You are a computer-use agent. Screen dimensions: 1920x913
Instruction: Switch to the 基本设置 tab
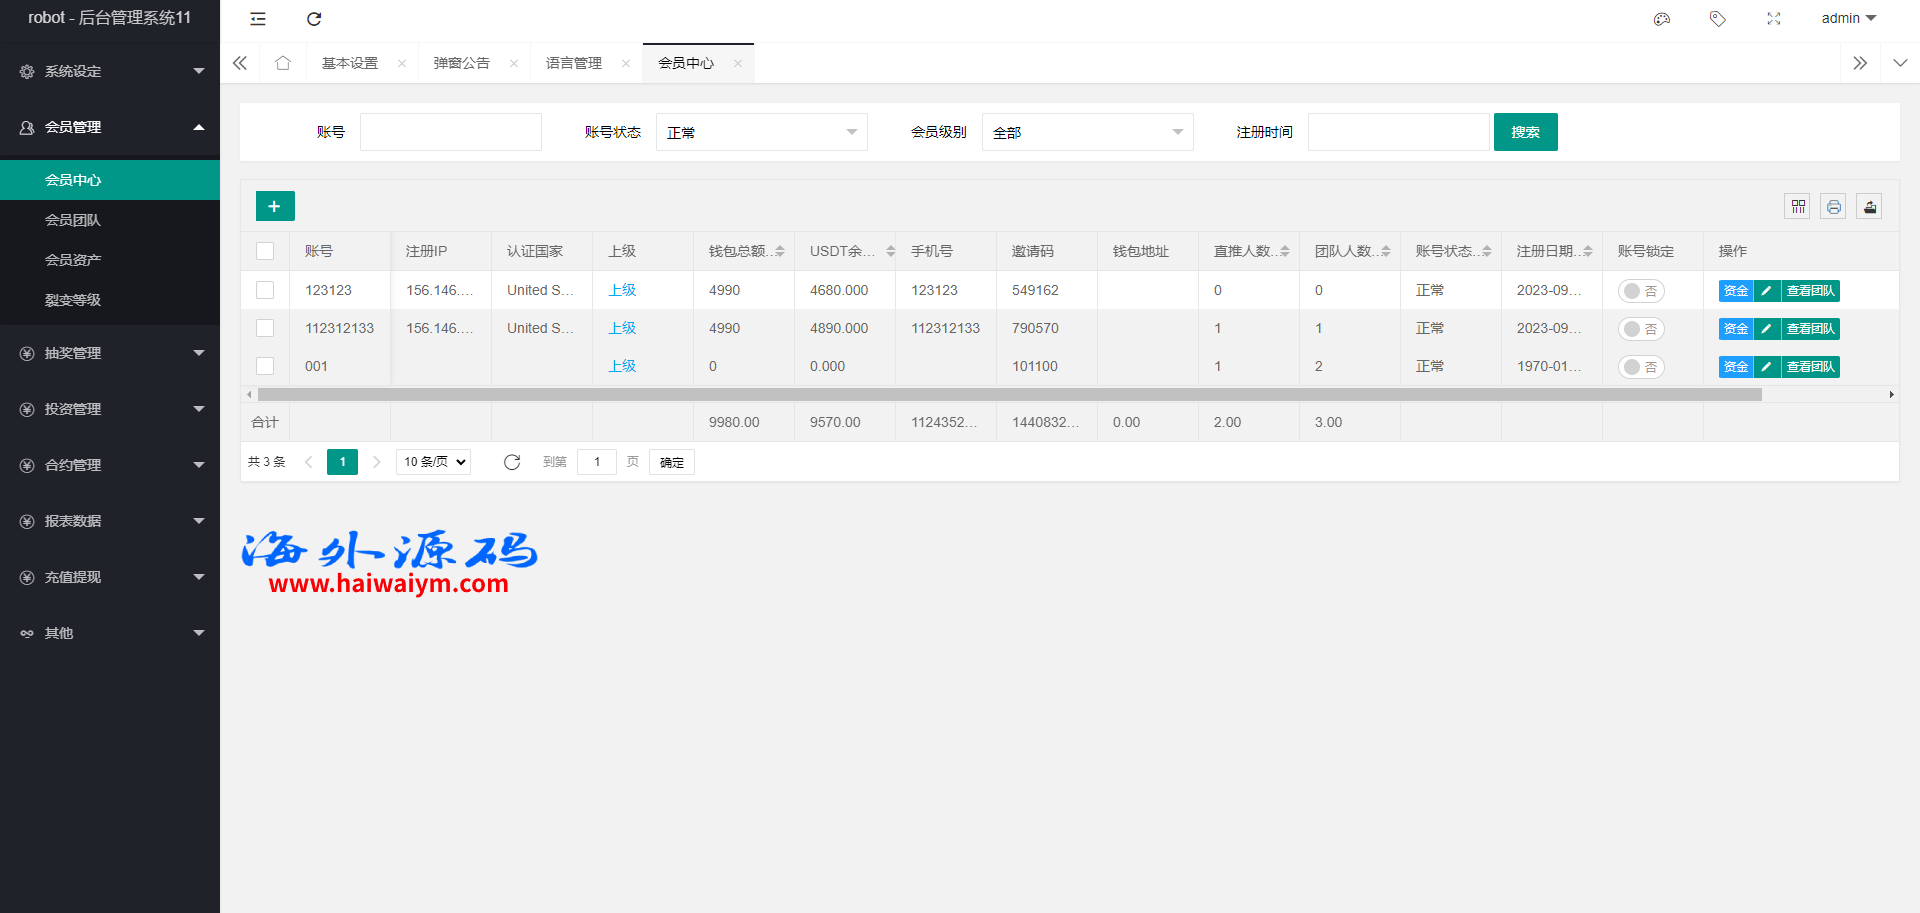[350, 63]
